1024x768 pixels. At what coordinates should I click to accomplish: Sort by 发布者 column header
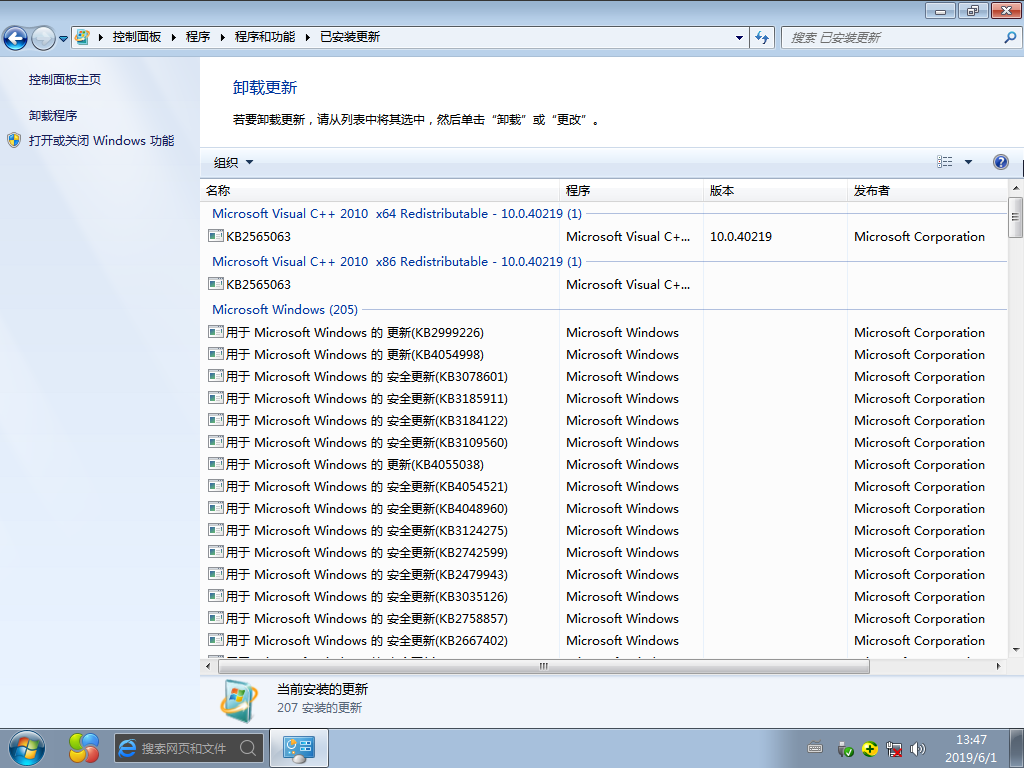coord(927,191)
